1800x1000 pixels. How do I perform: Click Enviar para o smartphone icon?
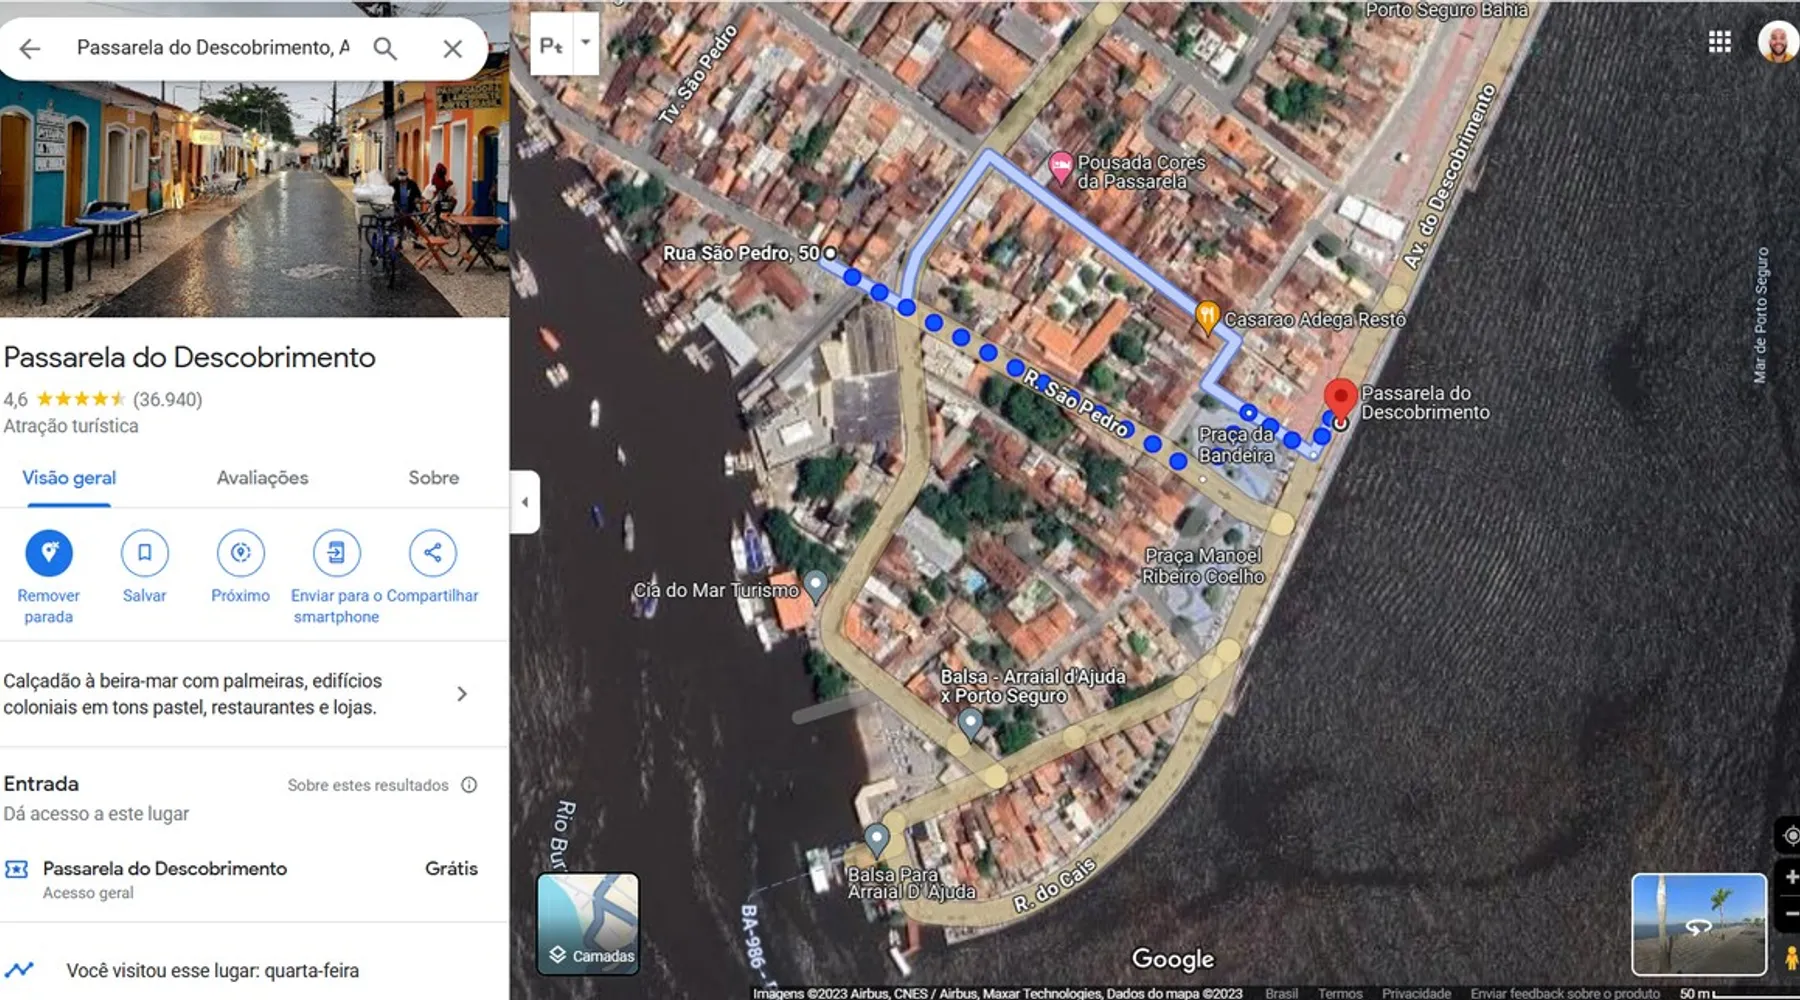click(336, 553)
